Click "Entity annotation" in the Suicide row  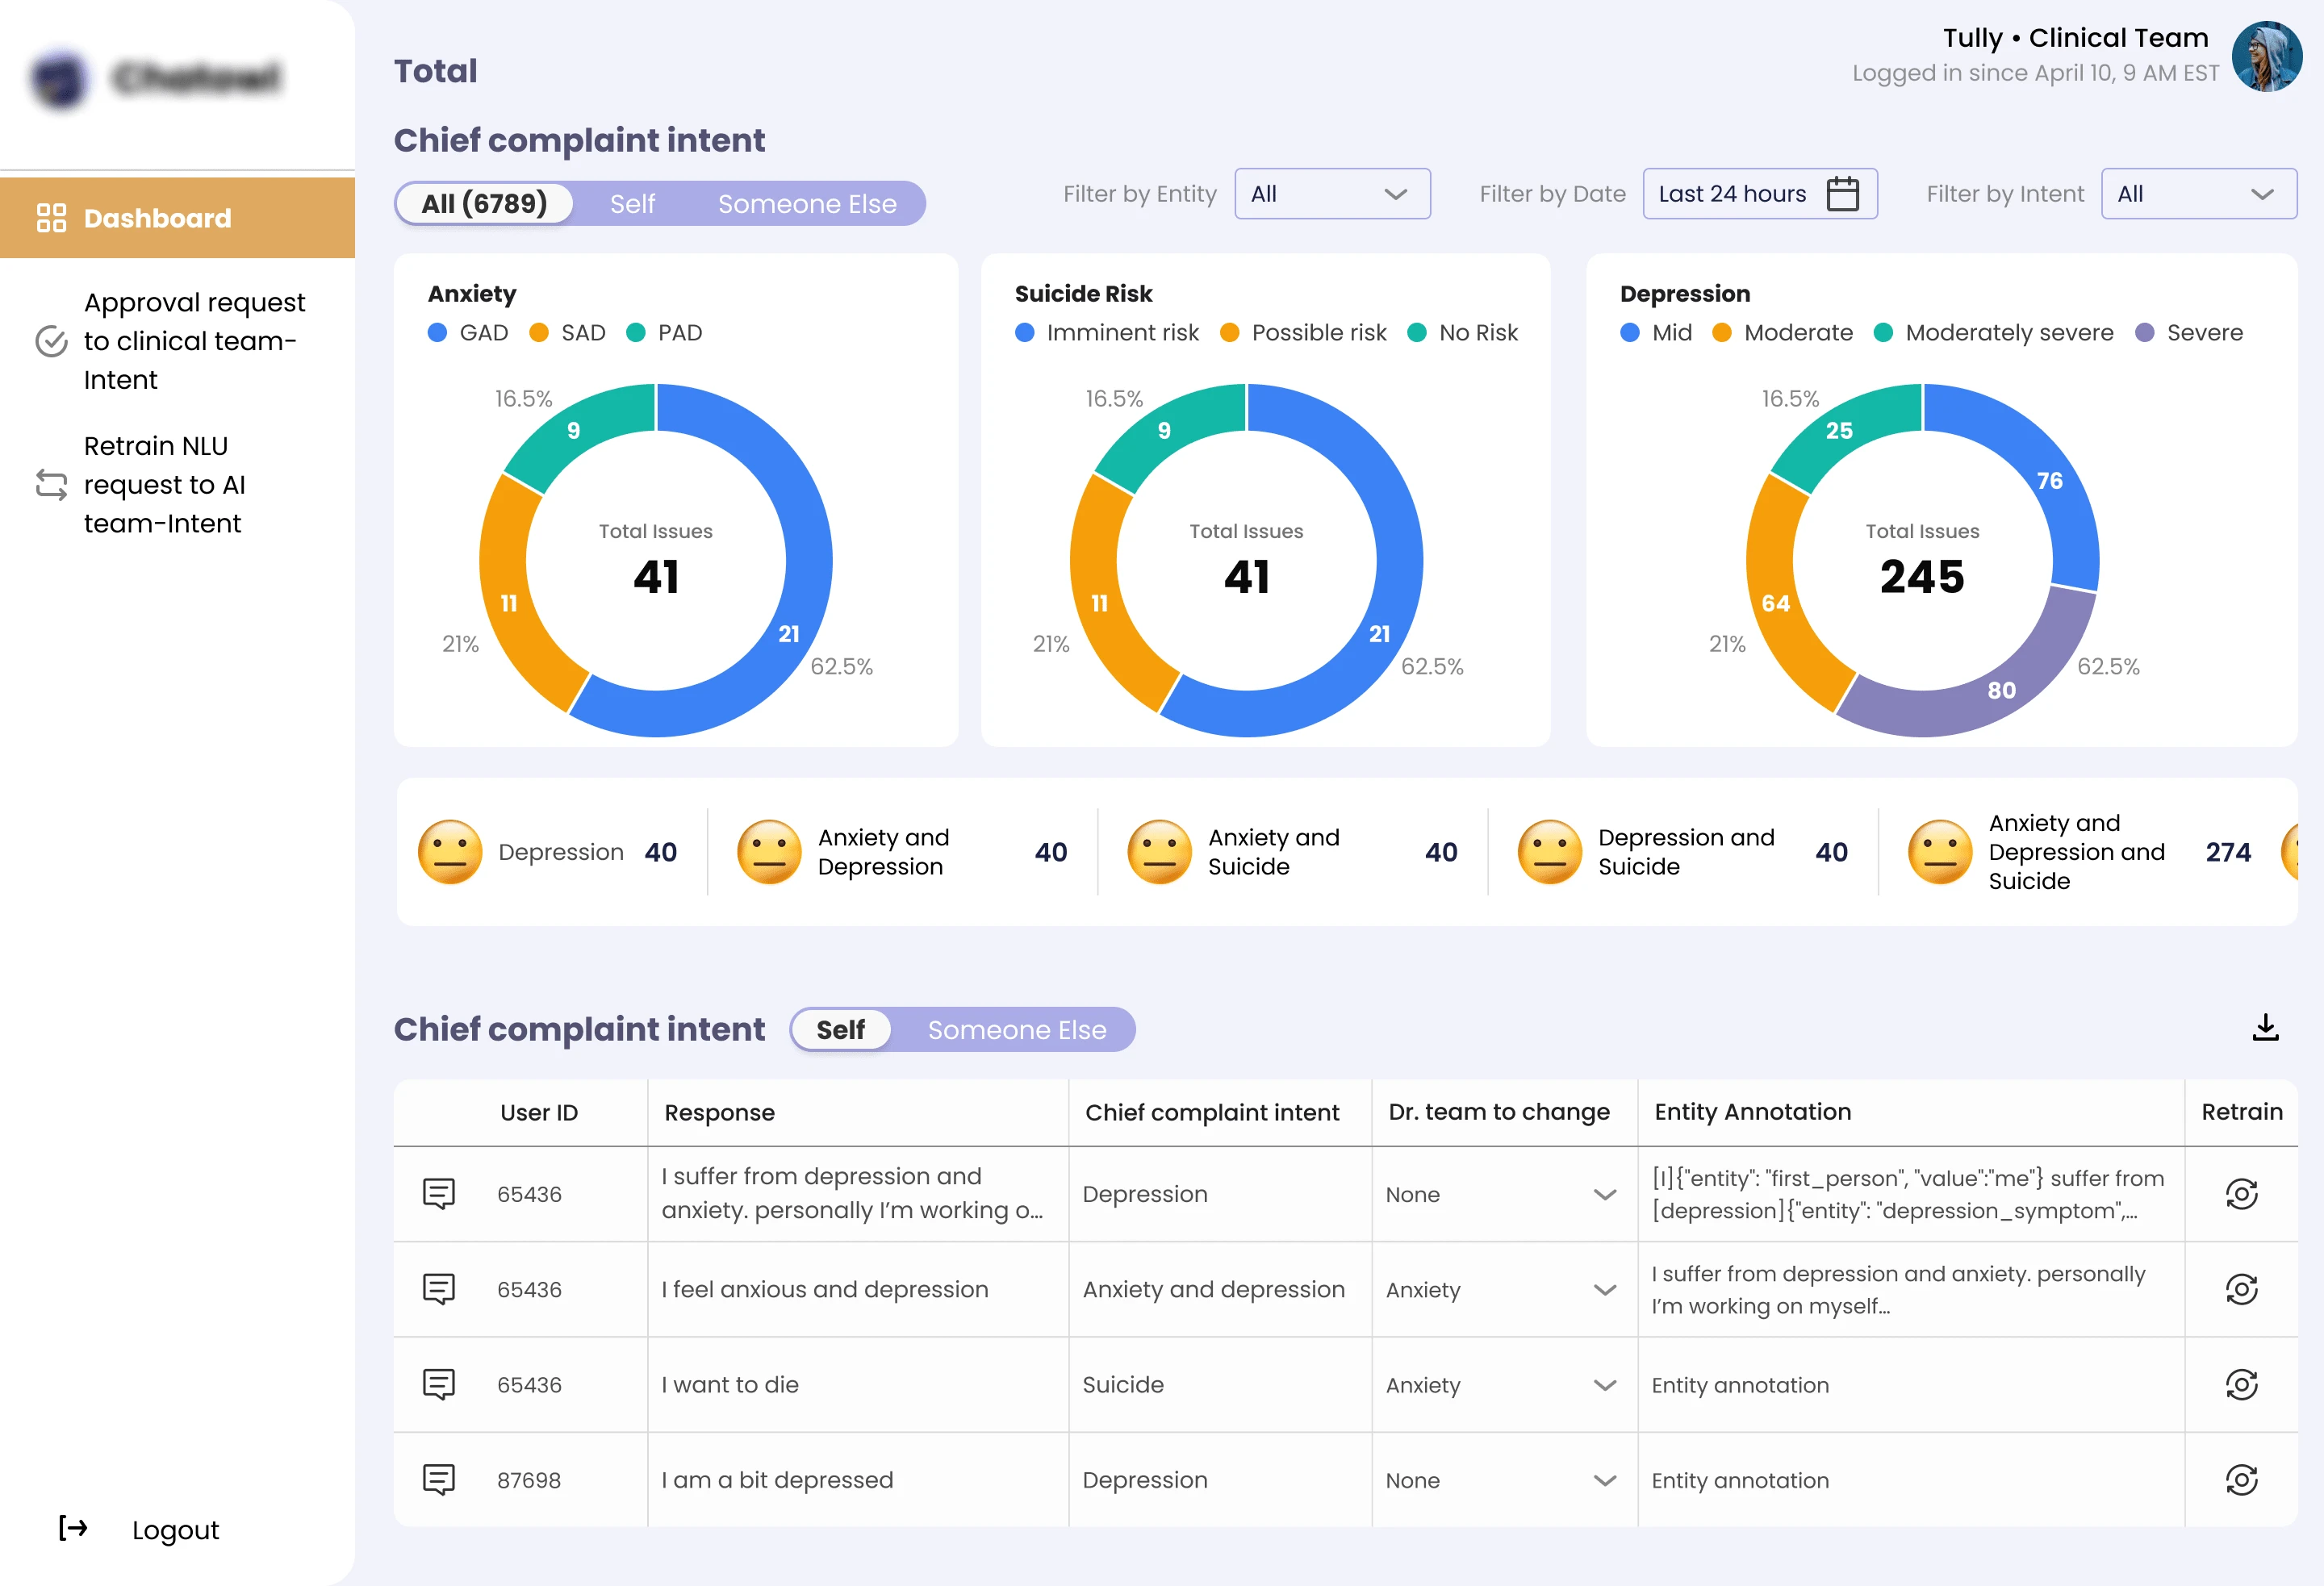(1740, 1385)
